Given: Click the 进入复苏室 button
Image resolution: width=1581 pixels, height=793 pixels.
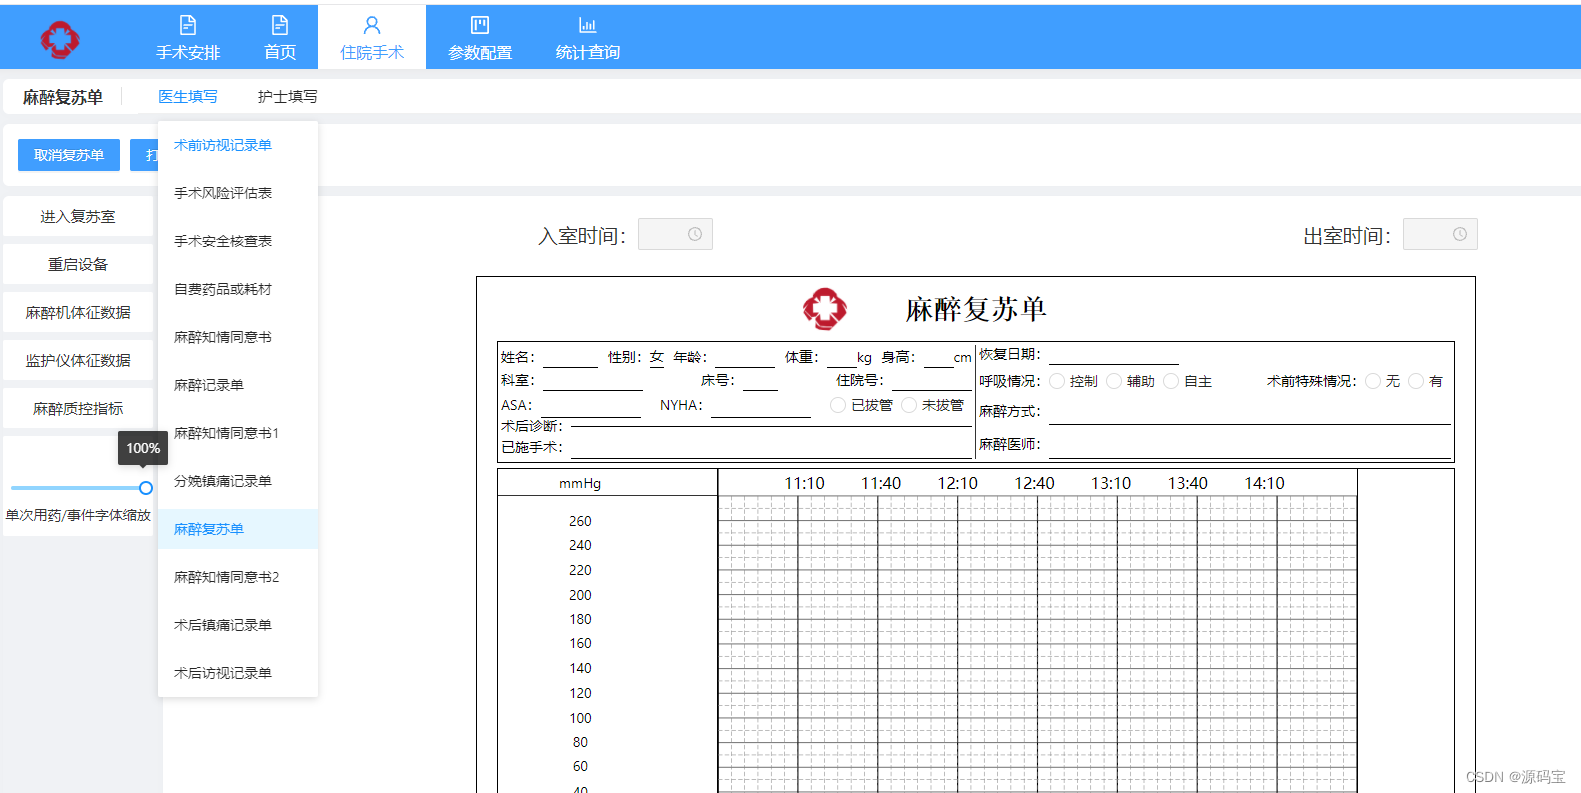Looking at the screenshot, I should click(x=78, y=217).
